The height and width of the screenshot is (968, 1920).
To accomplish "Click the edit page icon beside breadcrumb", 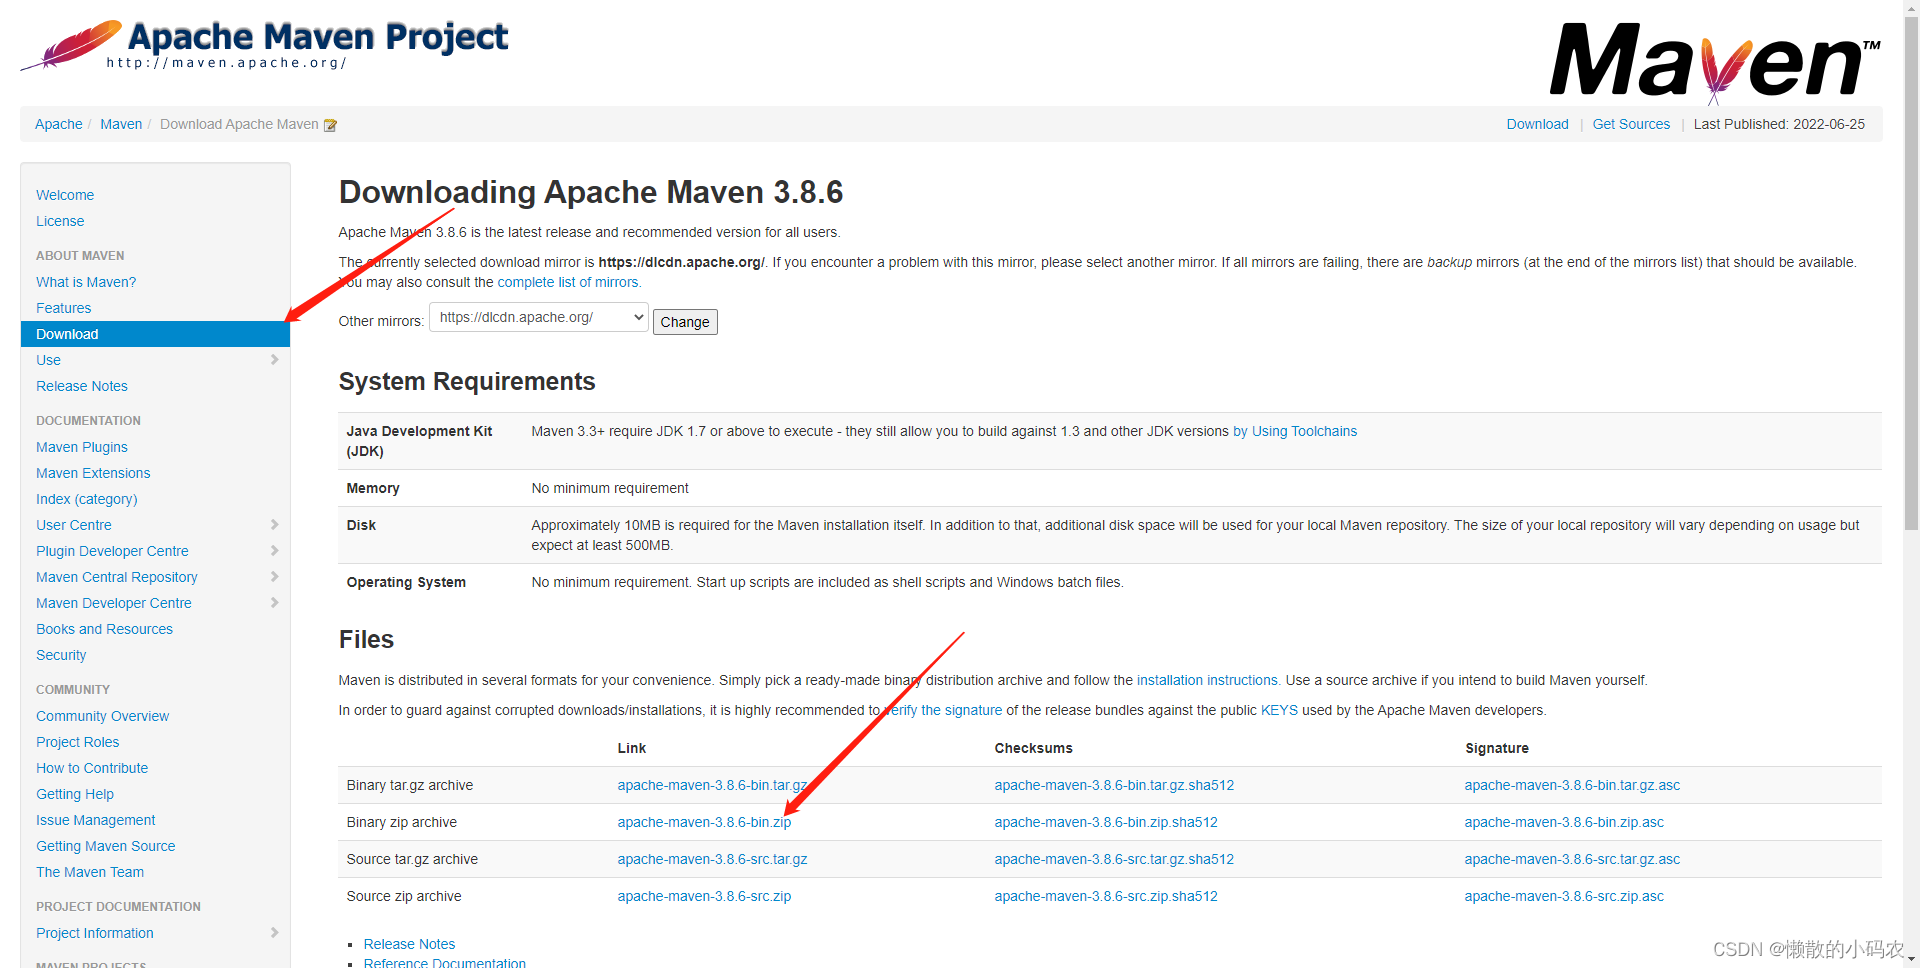I will click(x=331, y=124).
